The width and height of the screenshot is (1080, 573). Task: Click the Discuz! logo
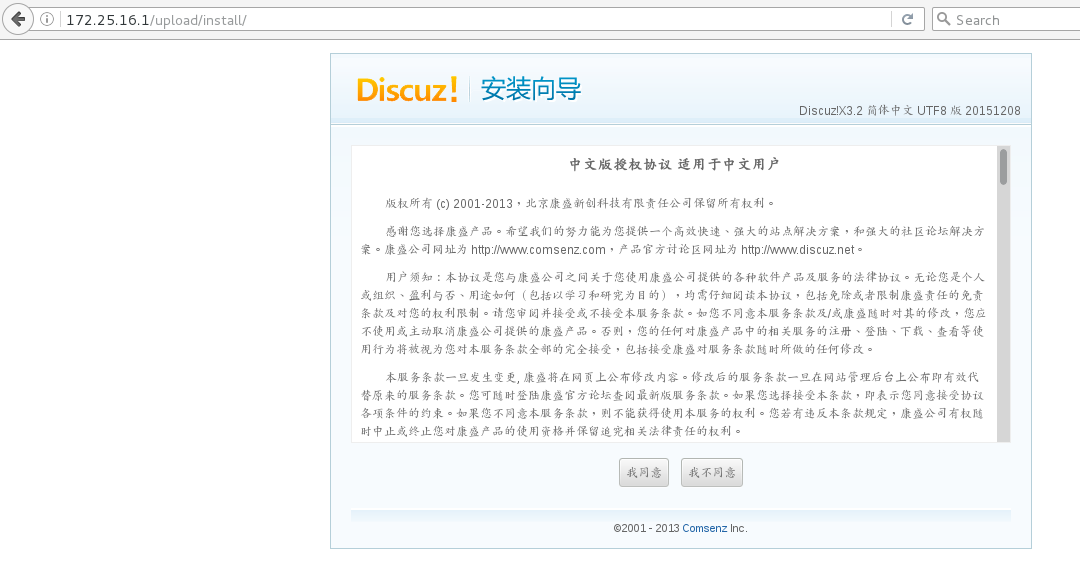coord(406,90)
